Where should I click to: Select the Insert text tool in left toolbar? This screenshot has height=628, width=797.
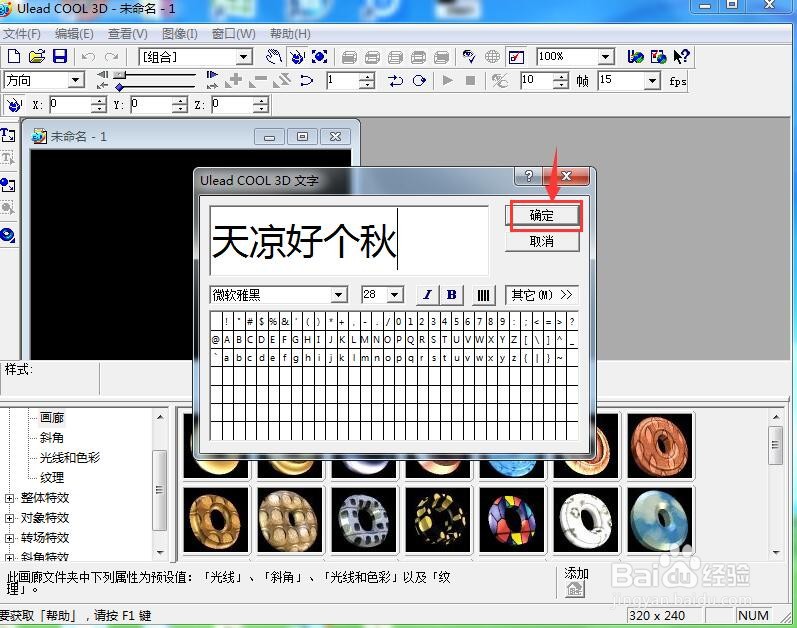pyautogui.click(x=8, y=135)
